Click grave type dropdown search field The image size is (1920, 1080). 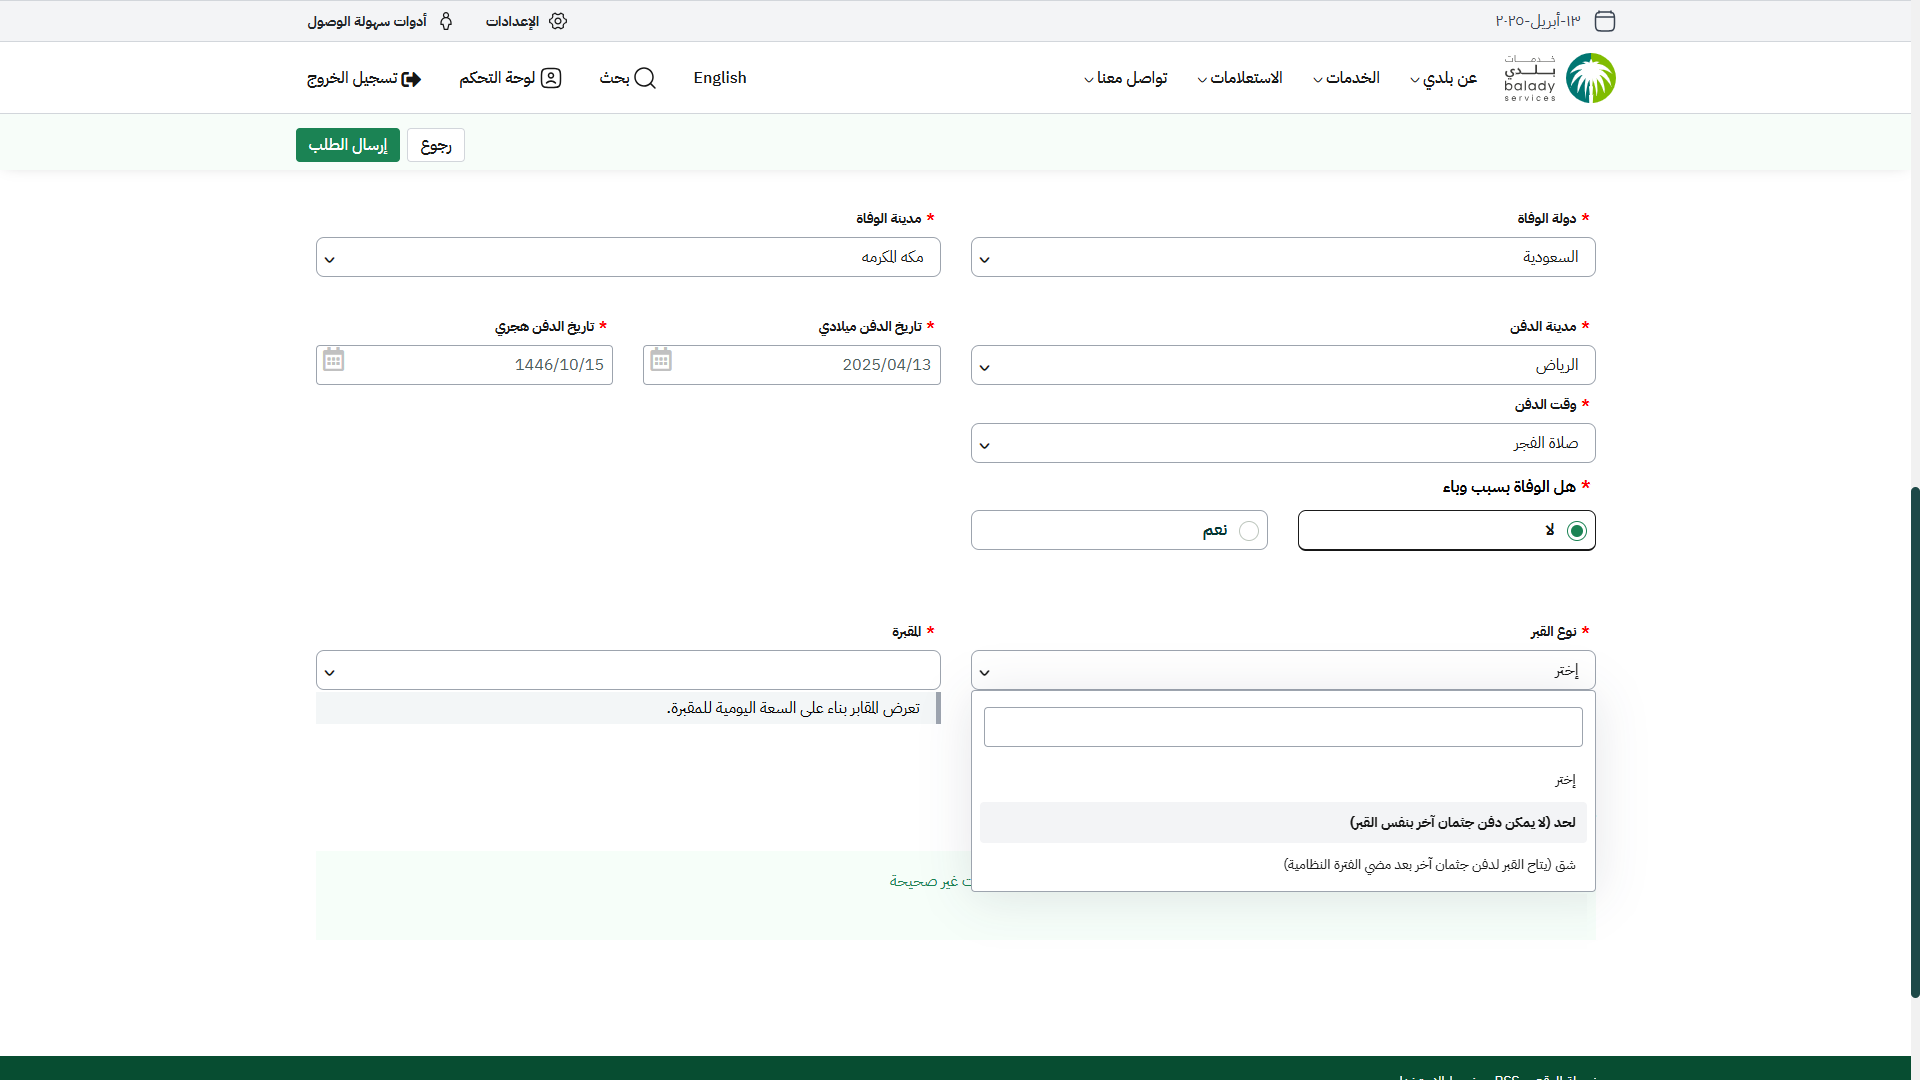point(1283,727)
